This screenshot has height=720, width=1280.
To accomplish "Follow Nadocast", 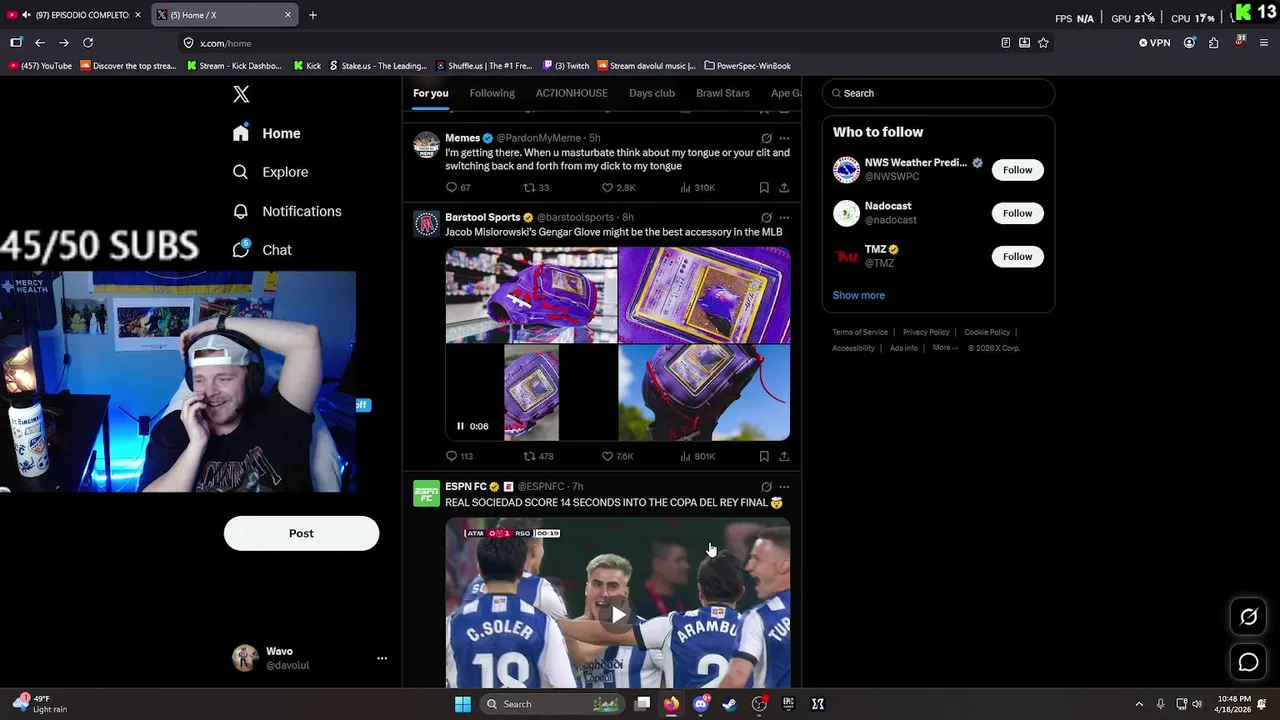I will click(1017, 213).
